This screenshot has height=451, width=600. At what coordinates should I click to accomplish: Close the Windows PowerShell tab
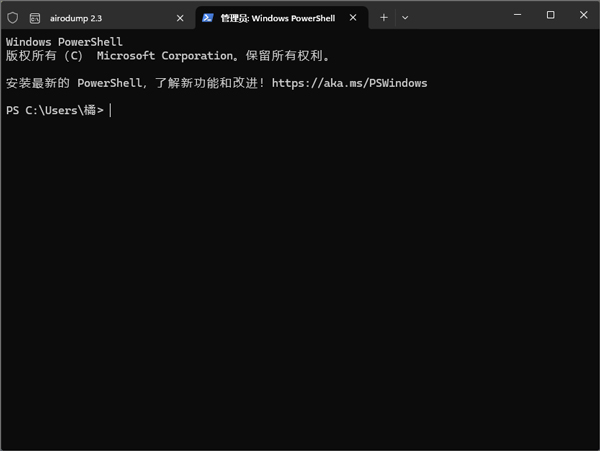[353, 18]
